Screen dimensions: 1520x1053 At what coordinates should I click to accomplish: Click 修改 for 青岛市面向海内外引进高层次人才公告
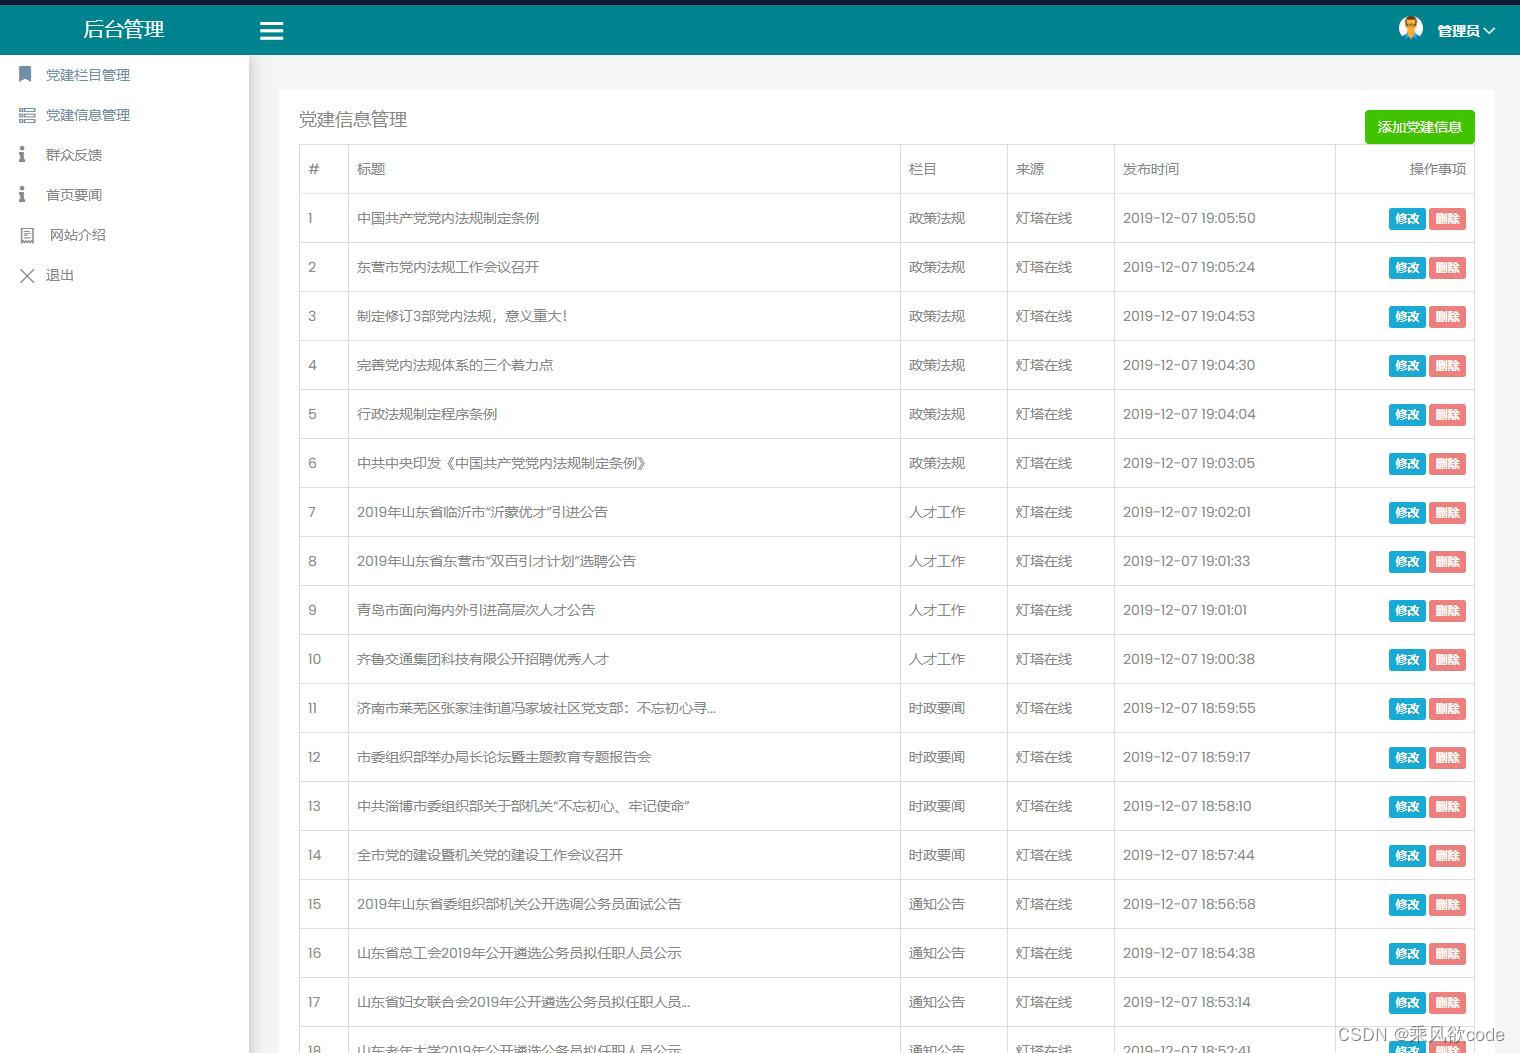click(1407, 611)
